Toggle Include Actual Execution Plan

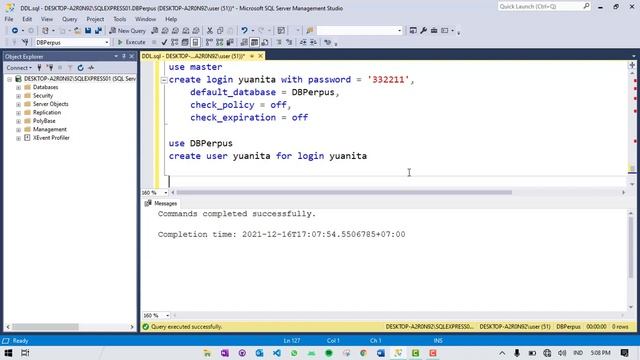[209, 42]
